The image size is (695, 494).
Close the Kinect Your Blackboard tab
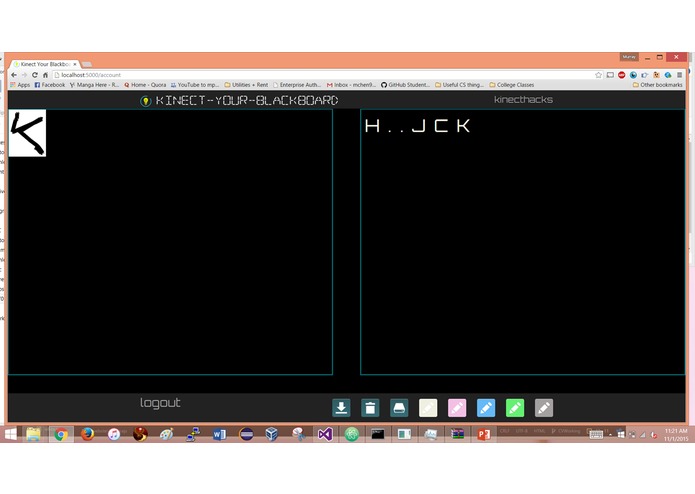(x=75, y=64)
